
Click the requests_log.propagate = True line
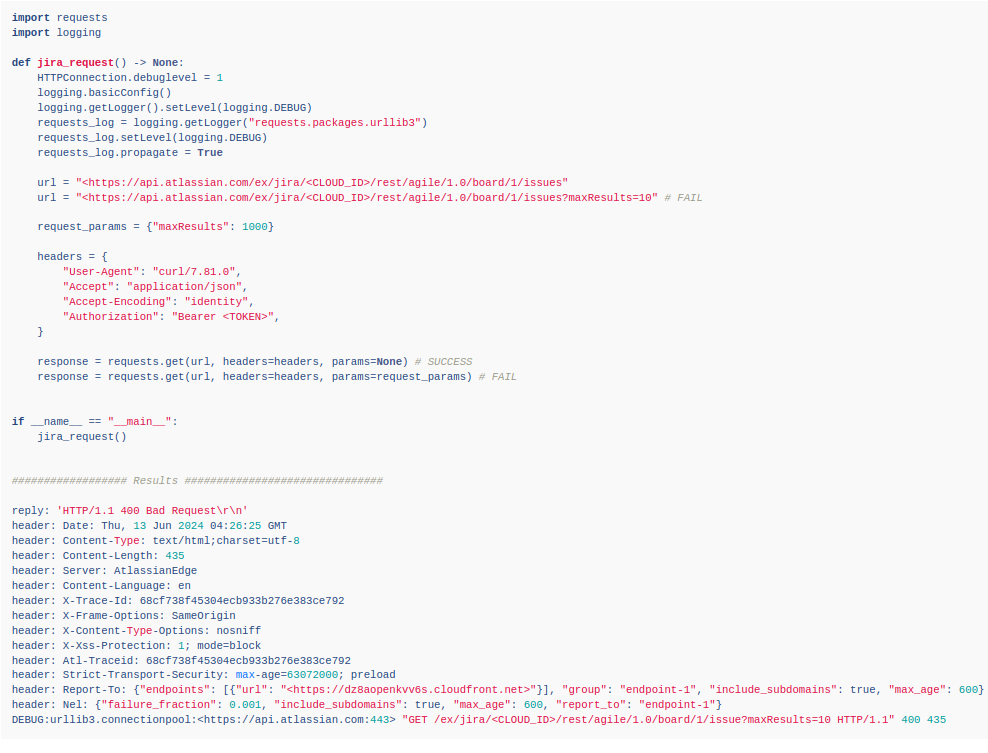point(130,152)
